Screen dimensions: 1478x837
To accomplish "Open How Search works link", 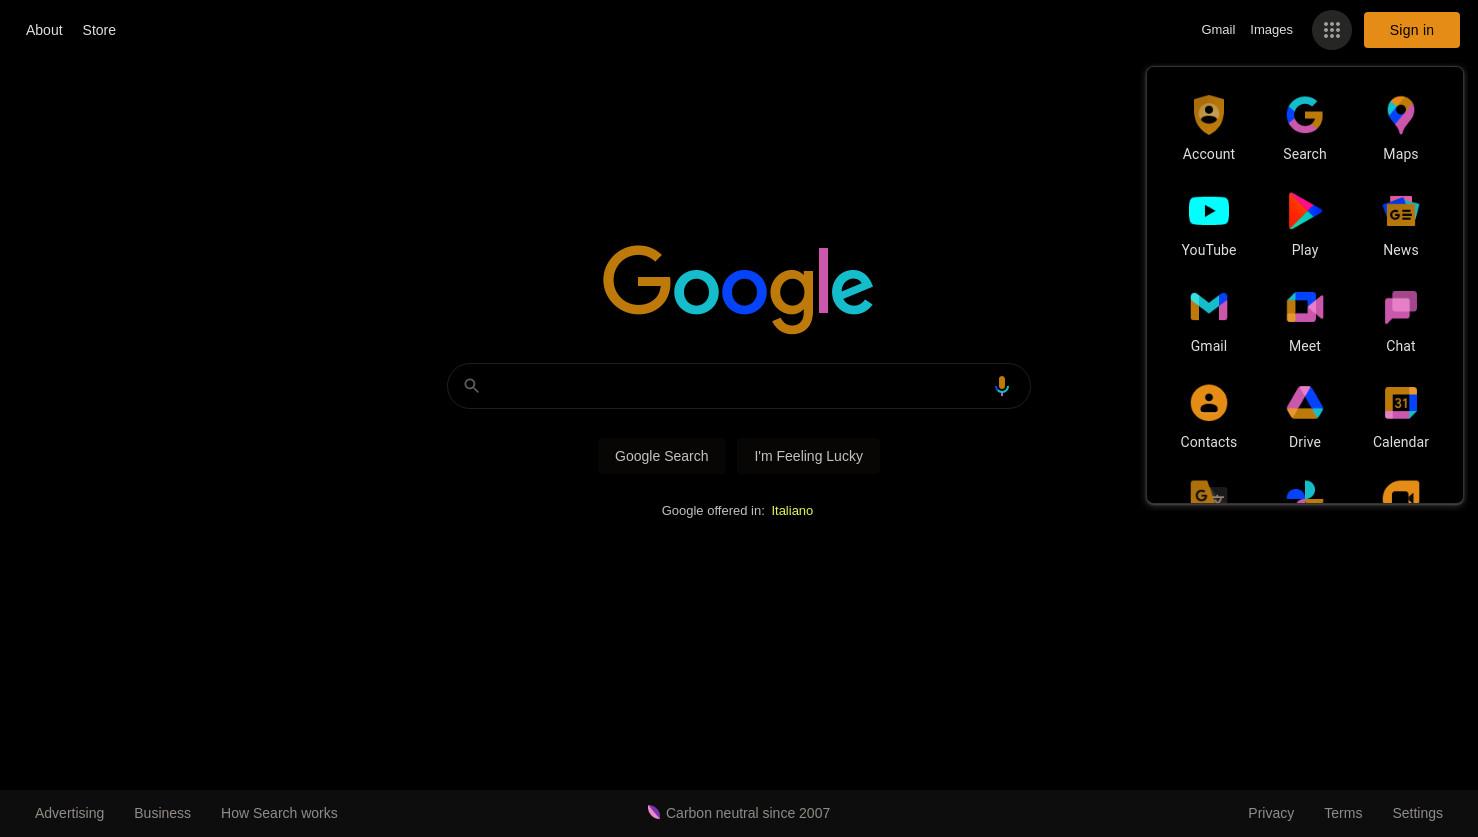I will point(279,813).
